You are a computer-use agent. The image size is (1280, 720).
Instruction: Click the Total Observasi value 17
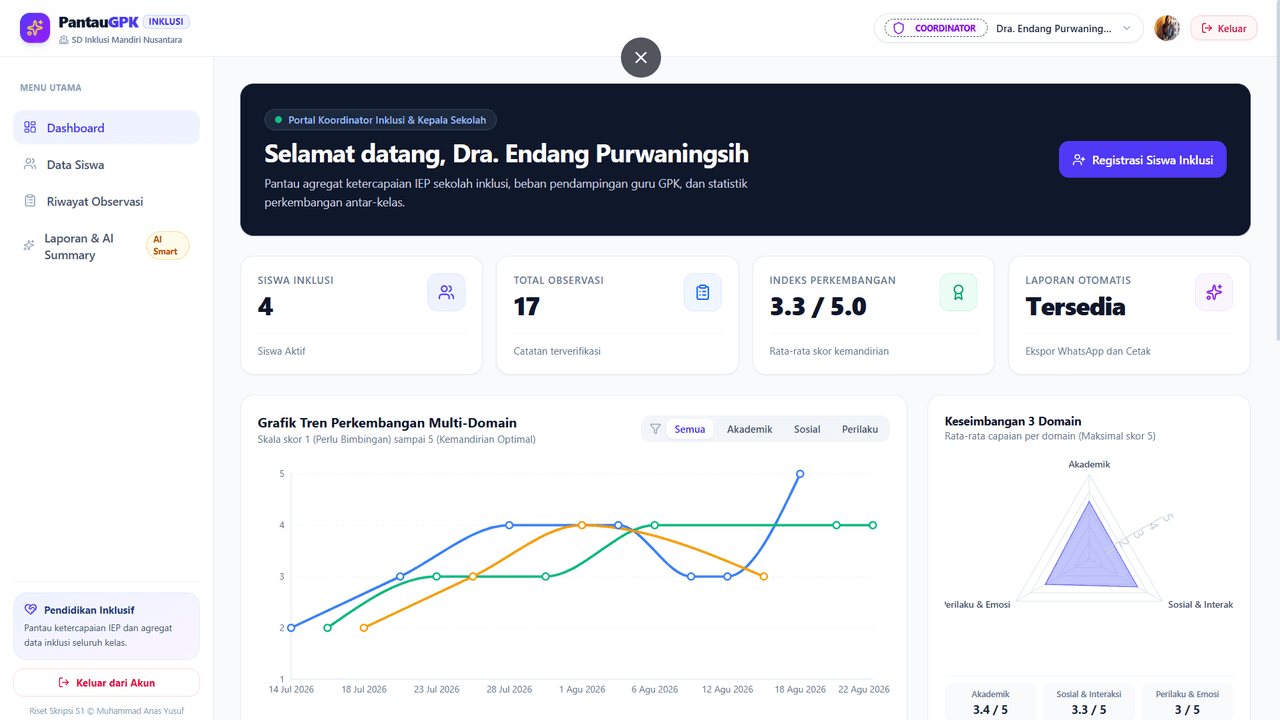click(x=527, y=307)
